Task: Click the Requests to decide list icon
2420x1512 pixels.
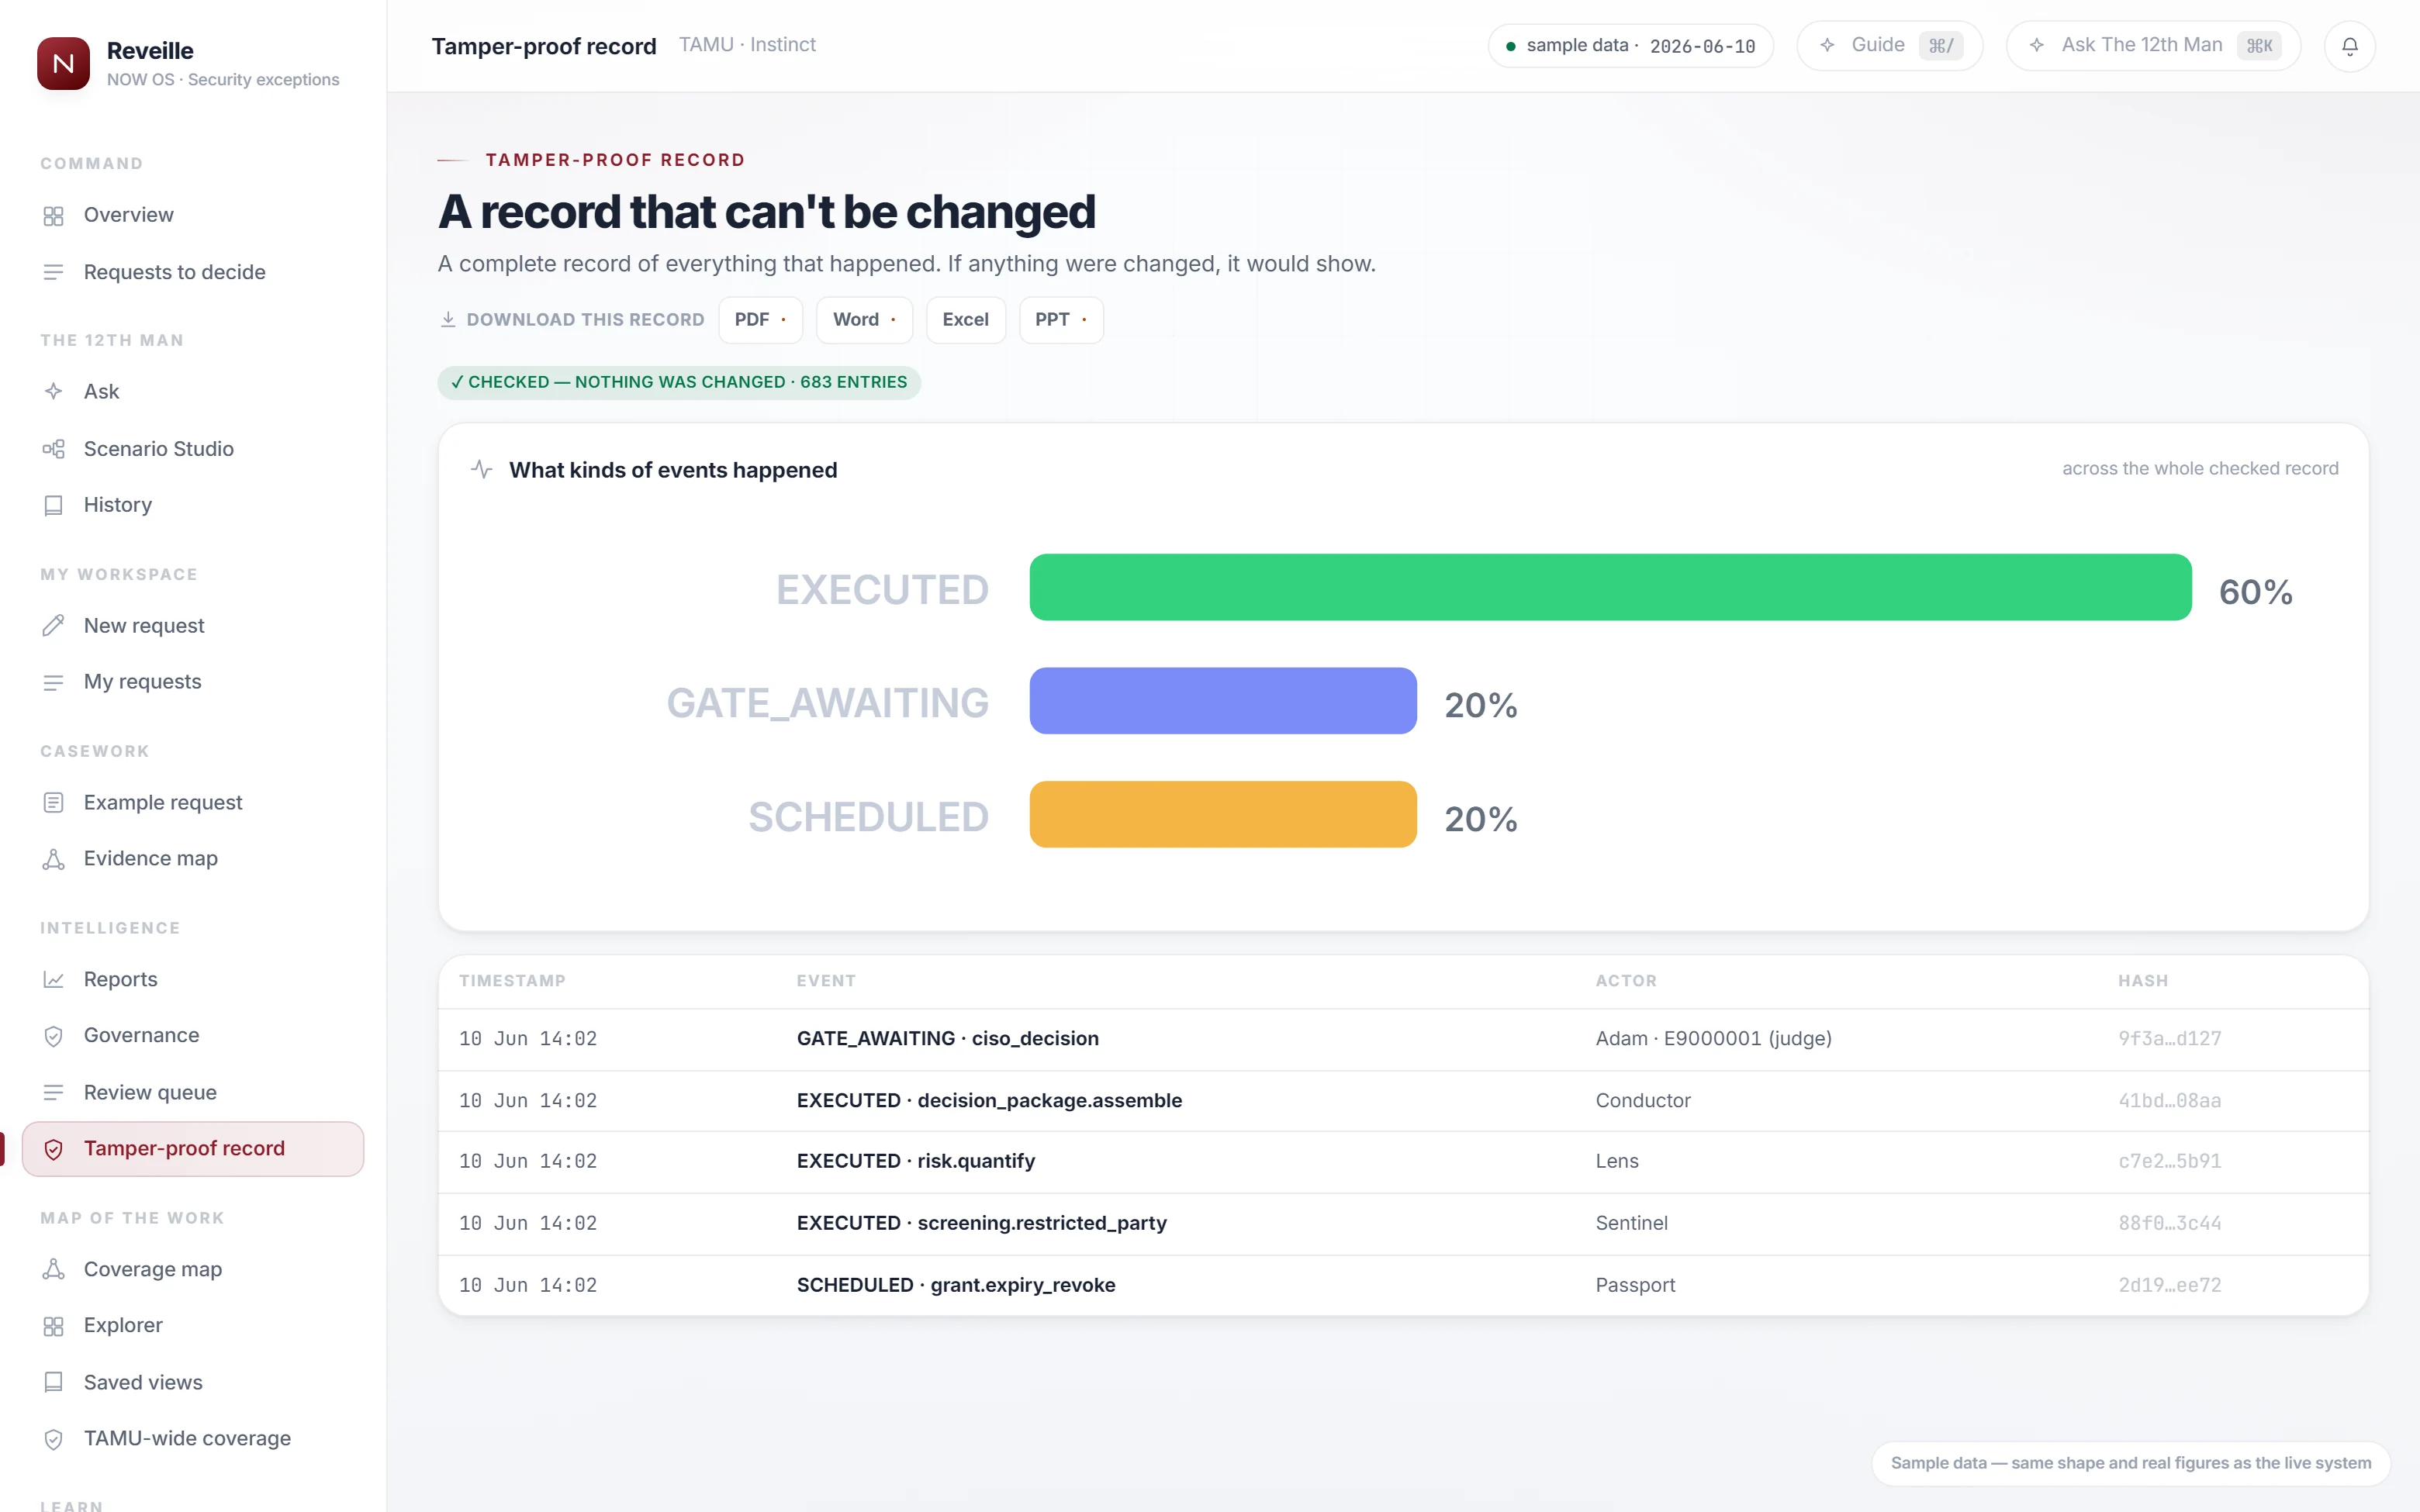Action: [54, 272]
